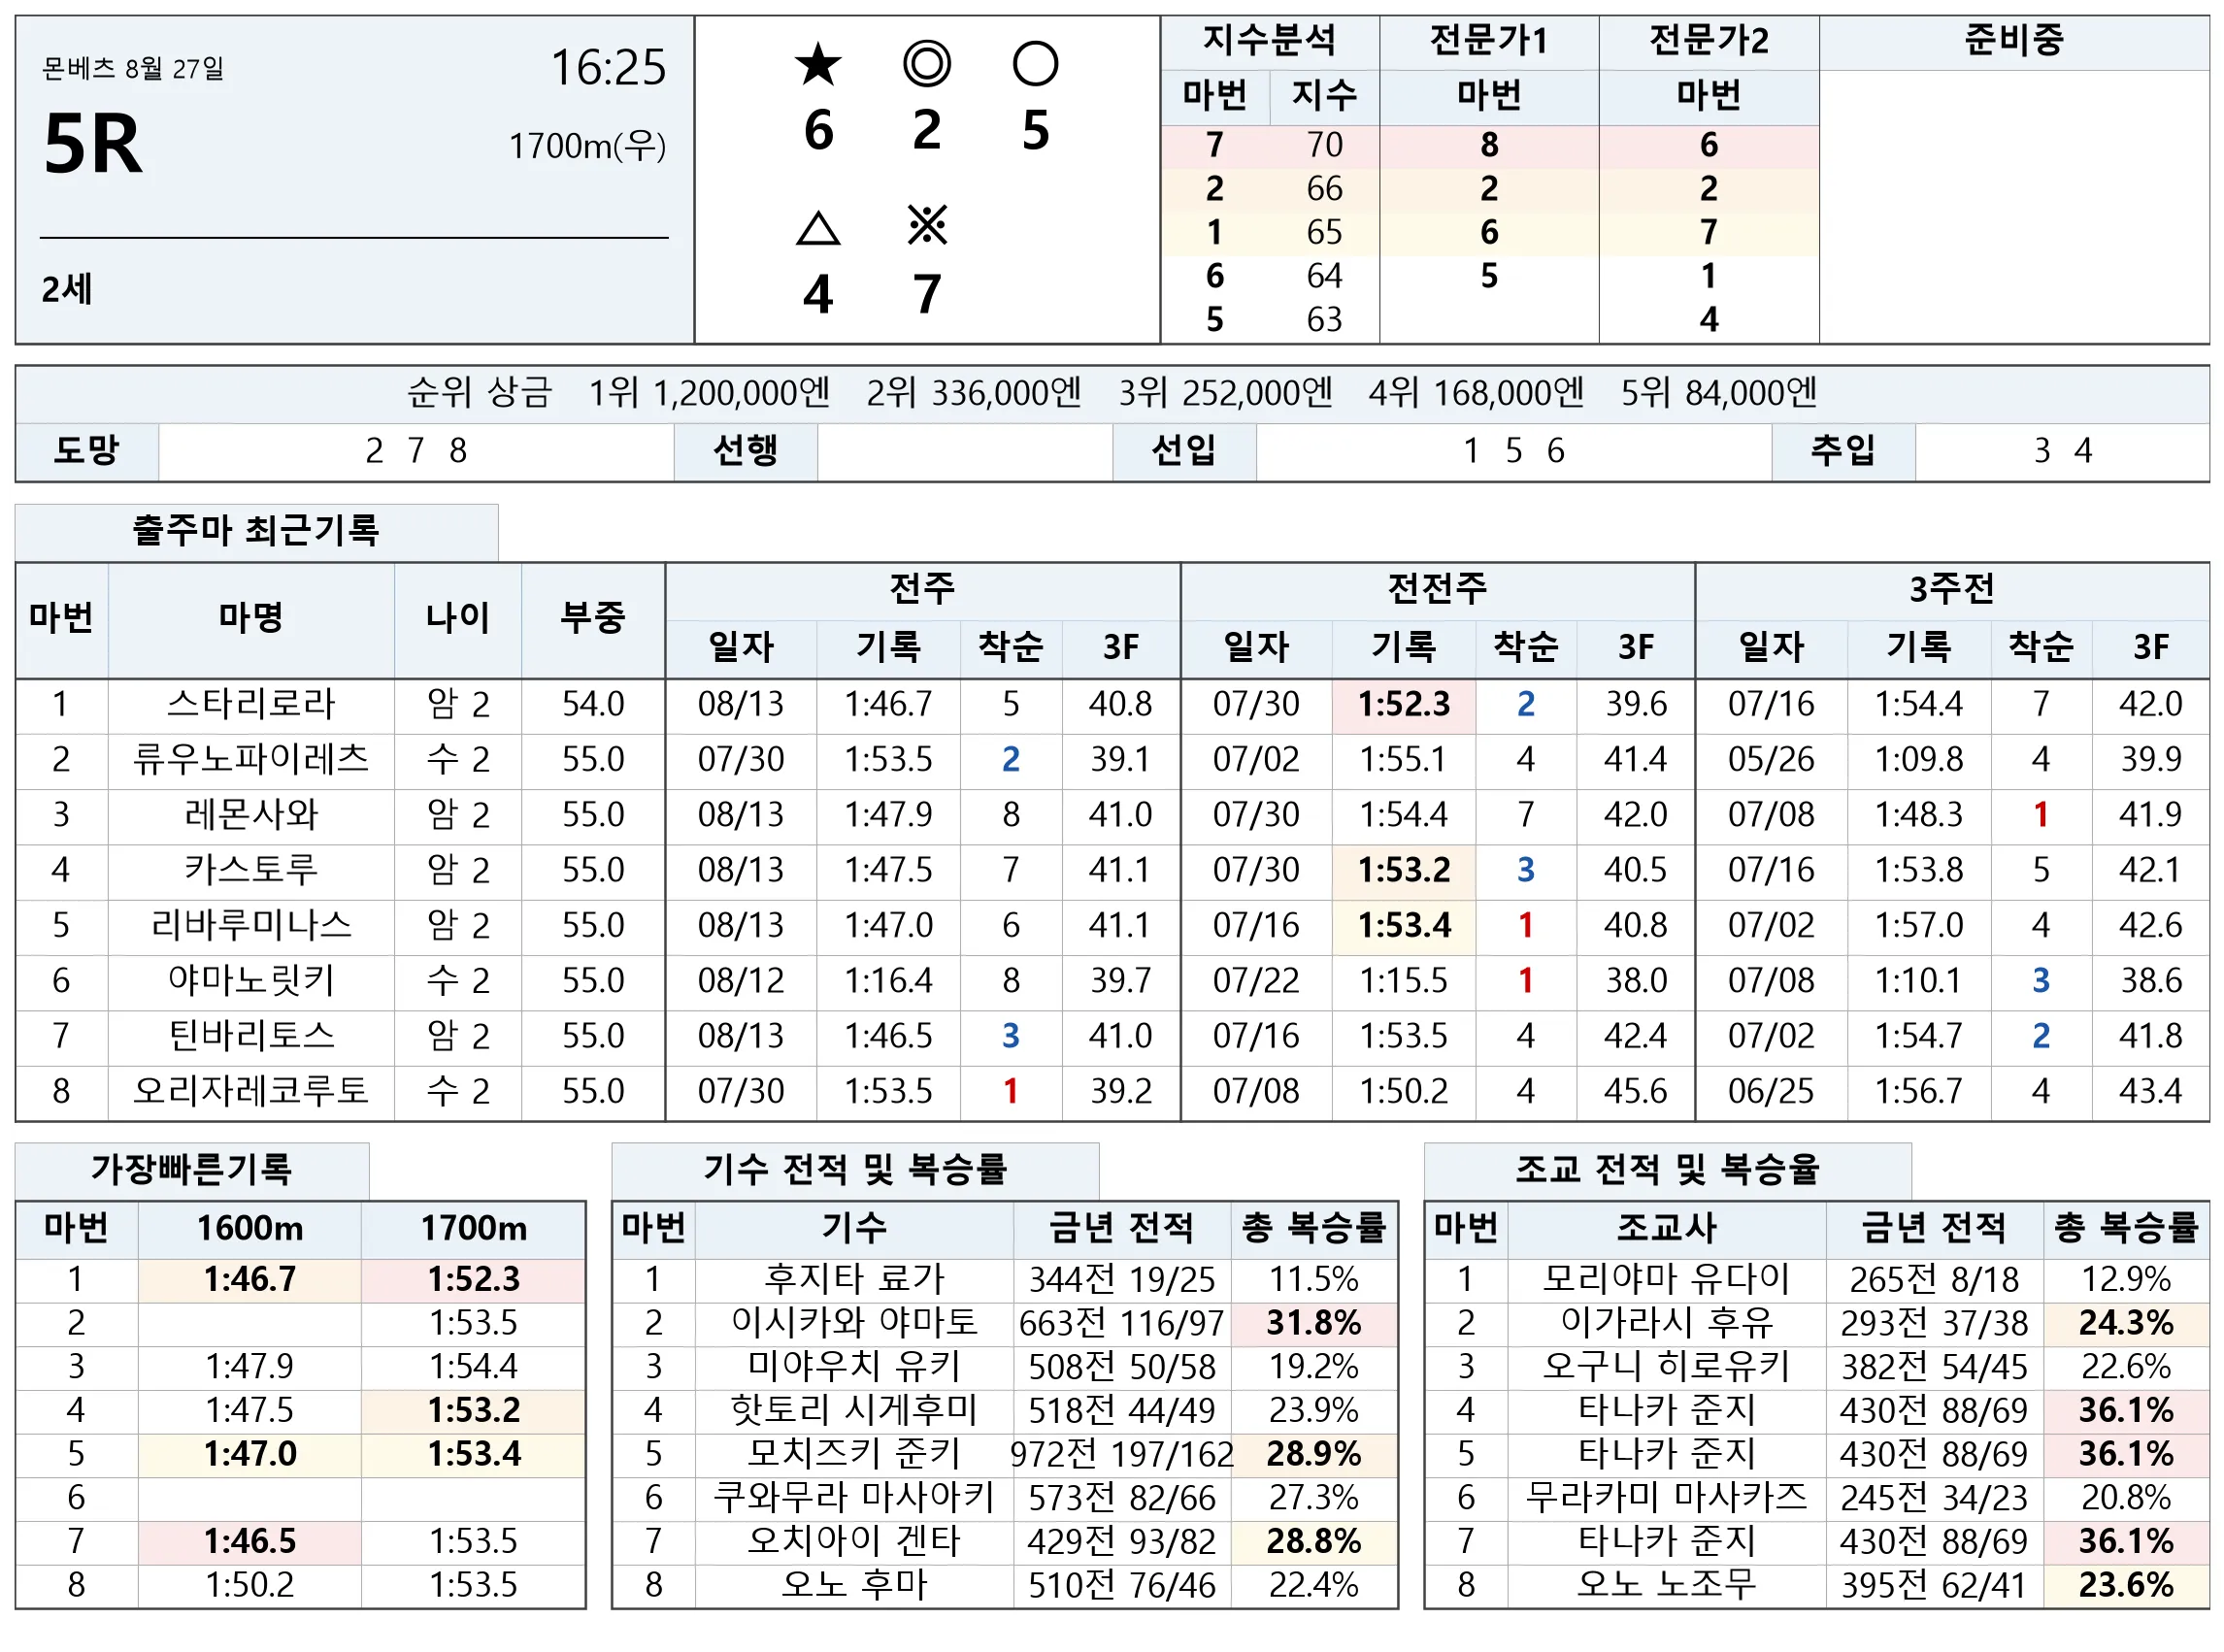Click the 가장빠른기록 section title

pyautogui.click(x=191, y=1169)
